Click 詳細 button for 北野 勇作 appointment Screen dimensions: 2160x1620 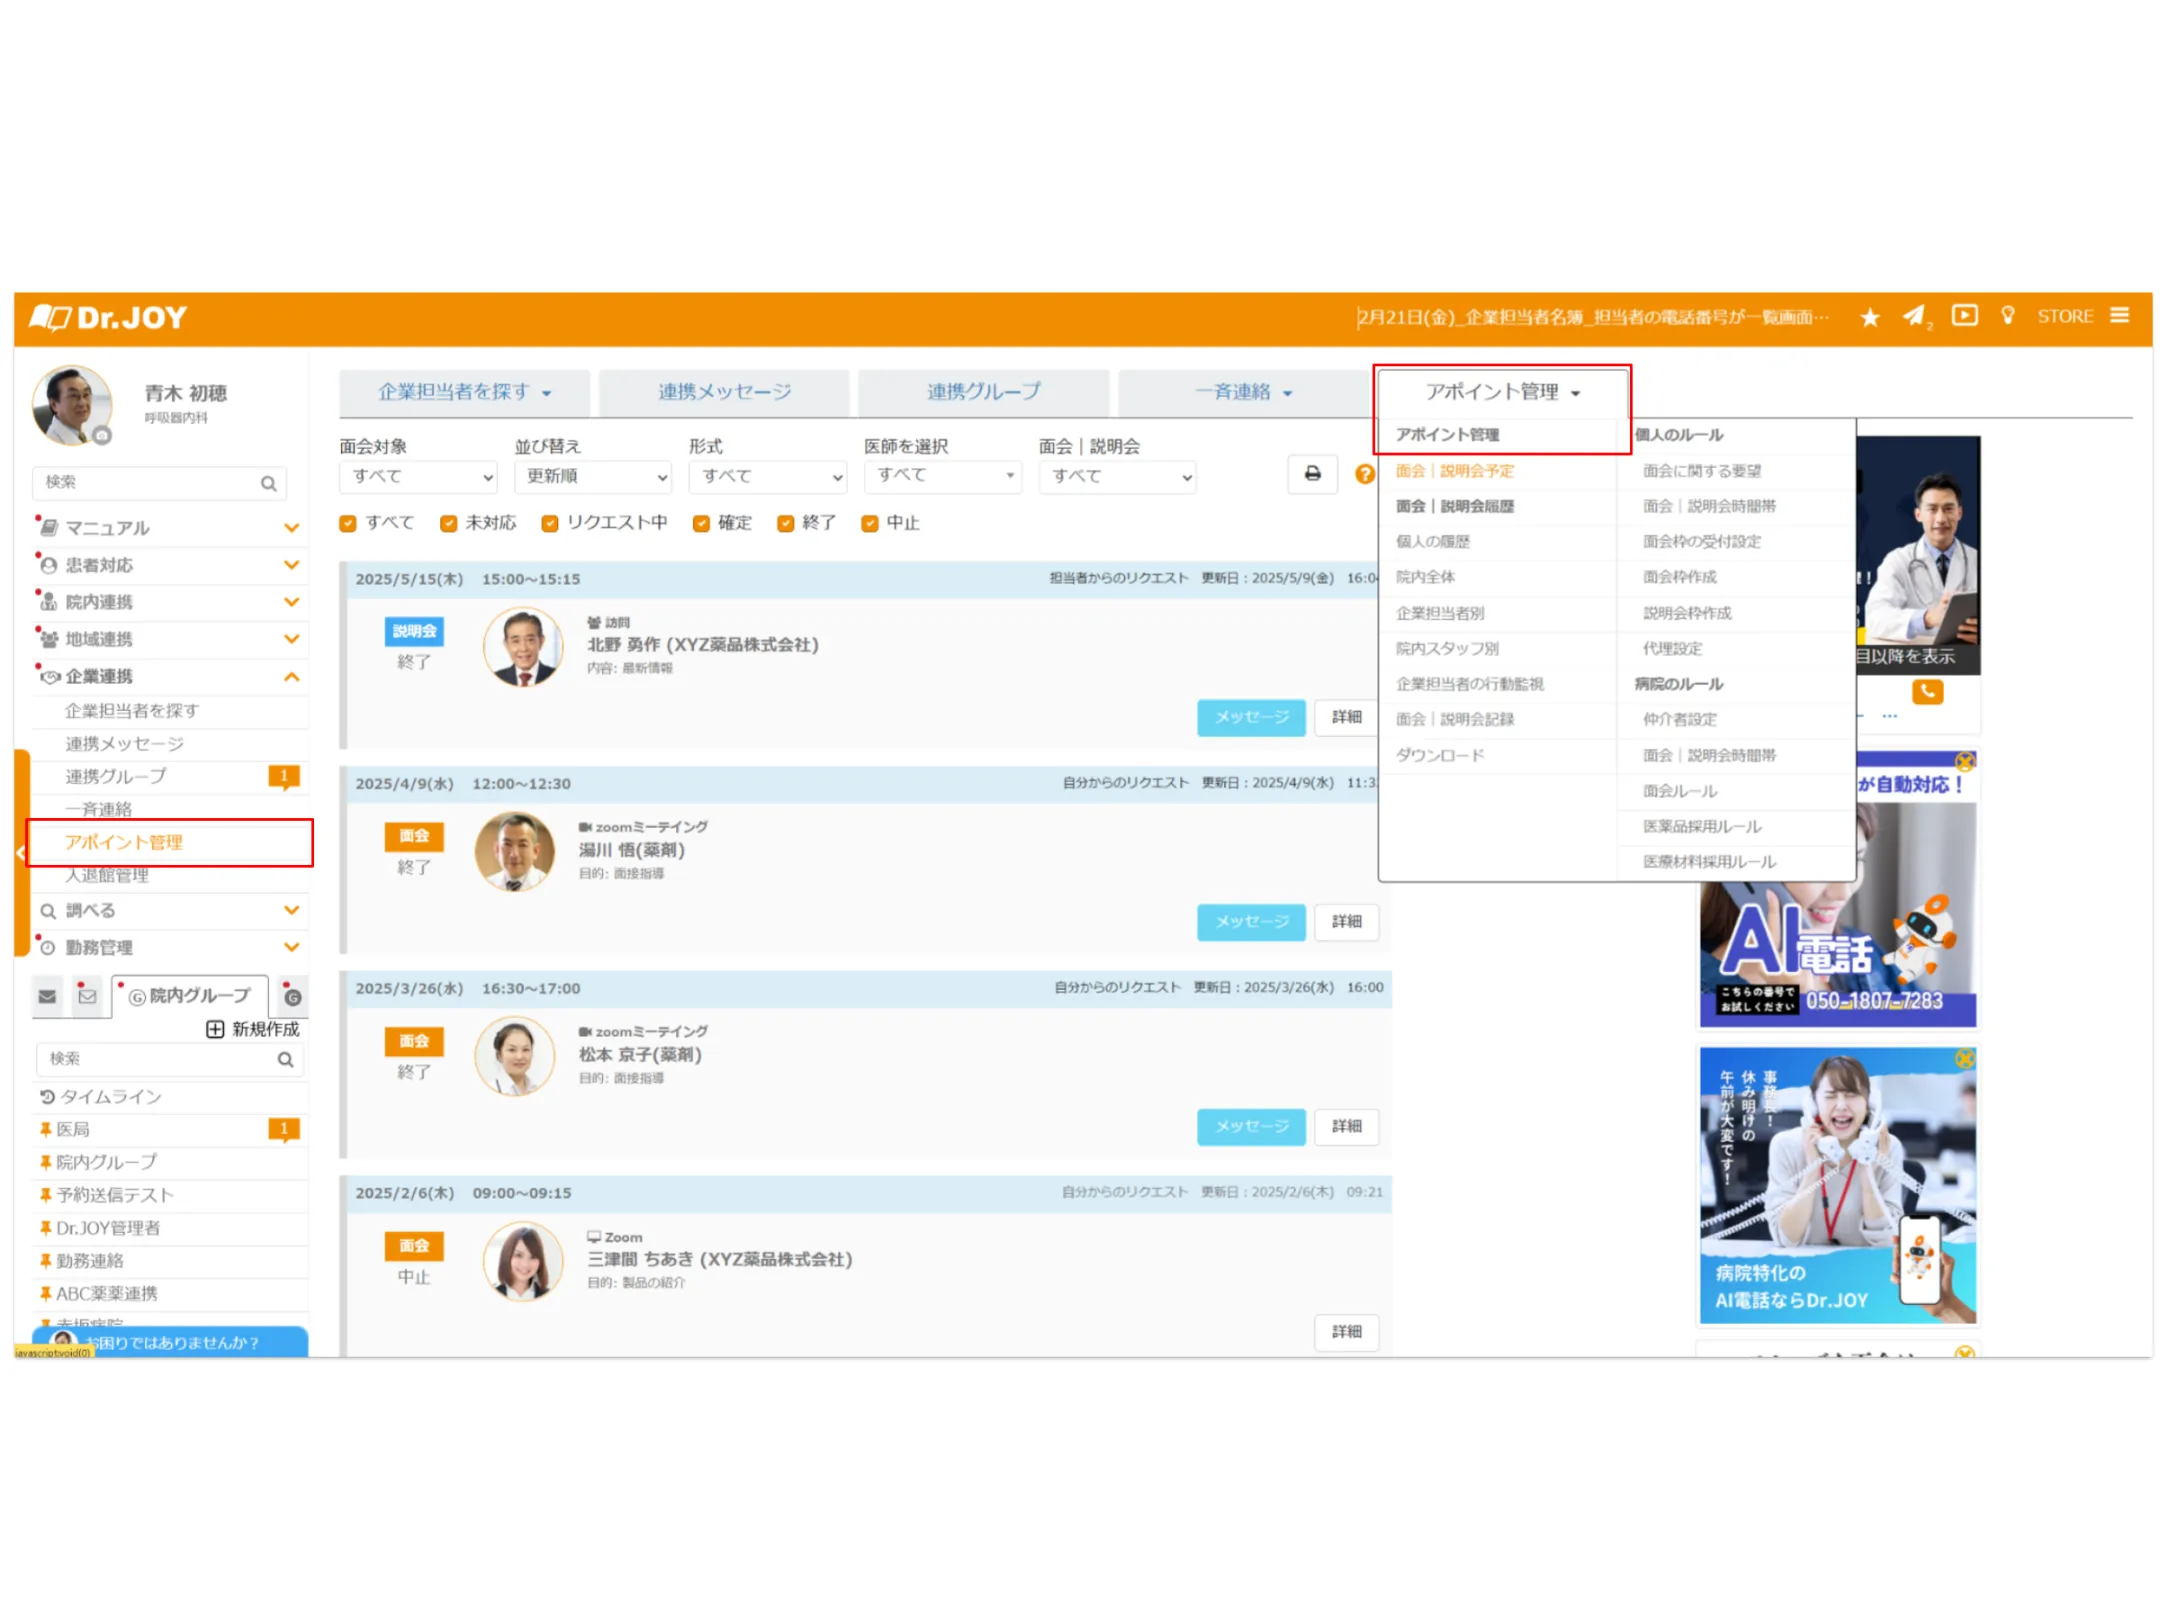pyautogui.click(x=1346, y=717)
